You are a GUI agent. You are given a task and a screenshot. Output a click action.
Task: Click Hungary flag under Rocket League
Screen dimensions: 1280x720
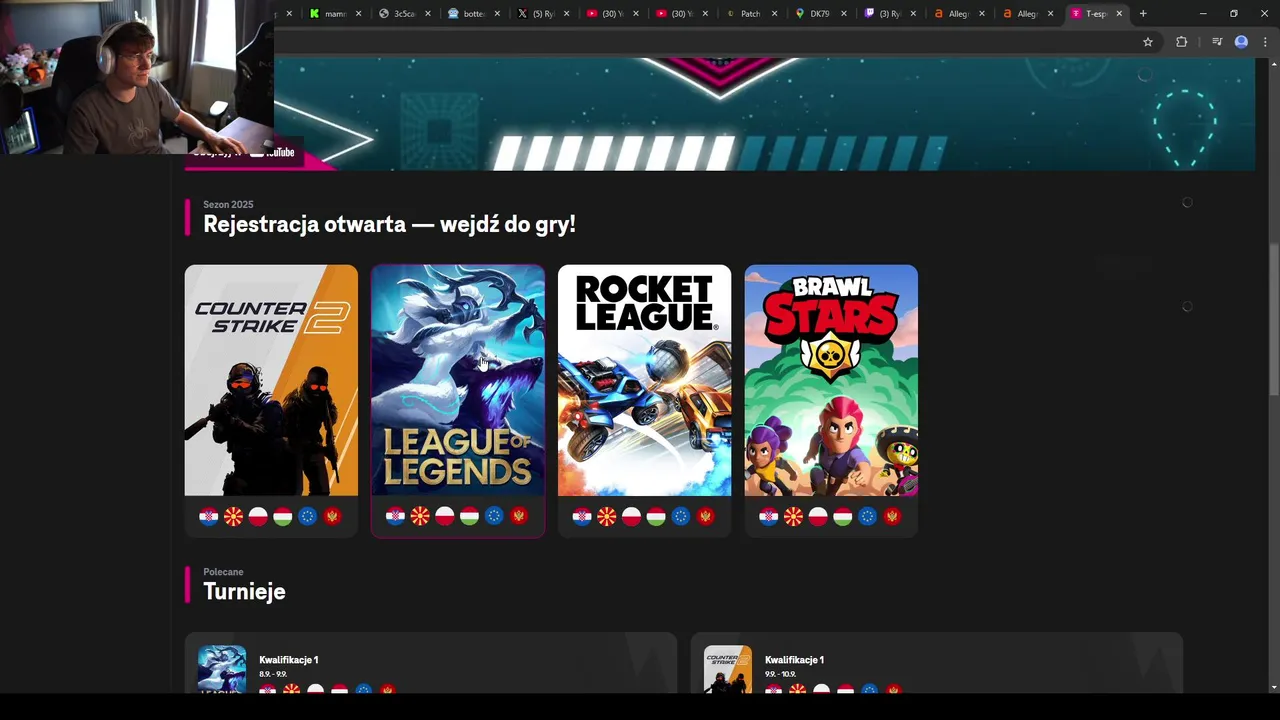[x=656, y=516]
